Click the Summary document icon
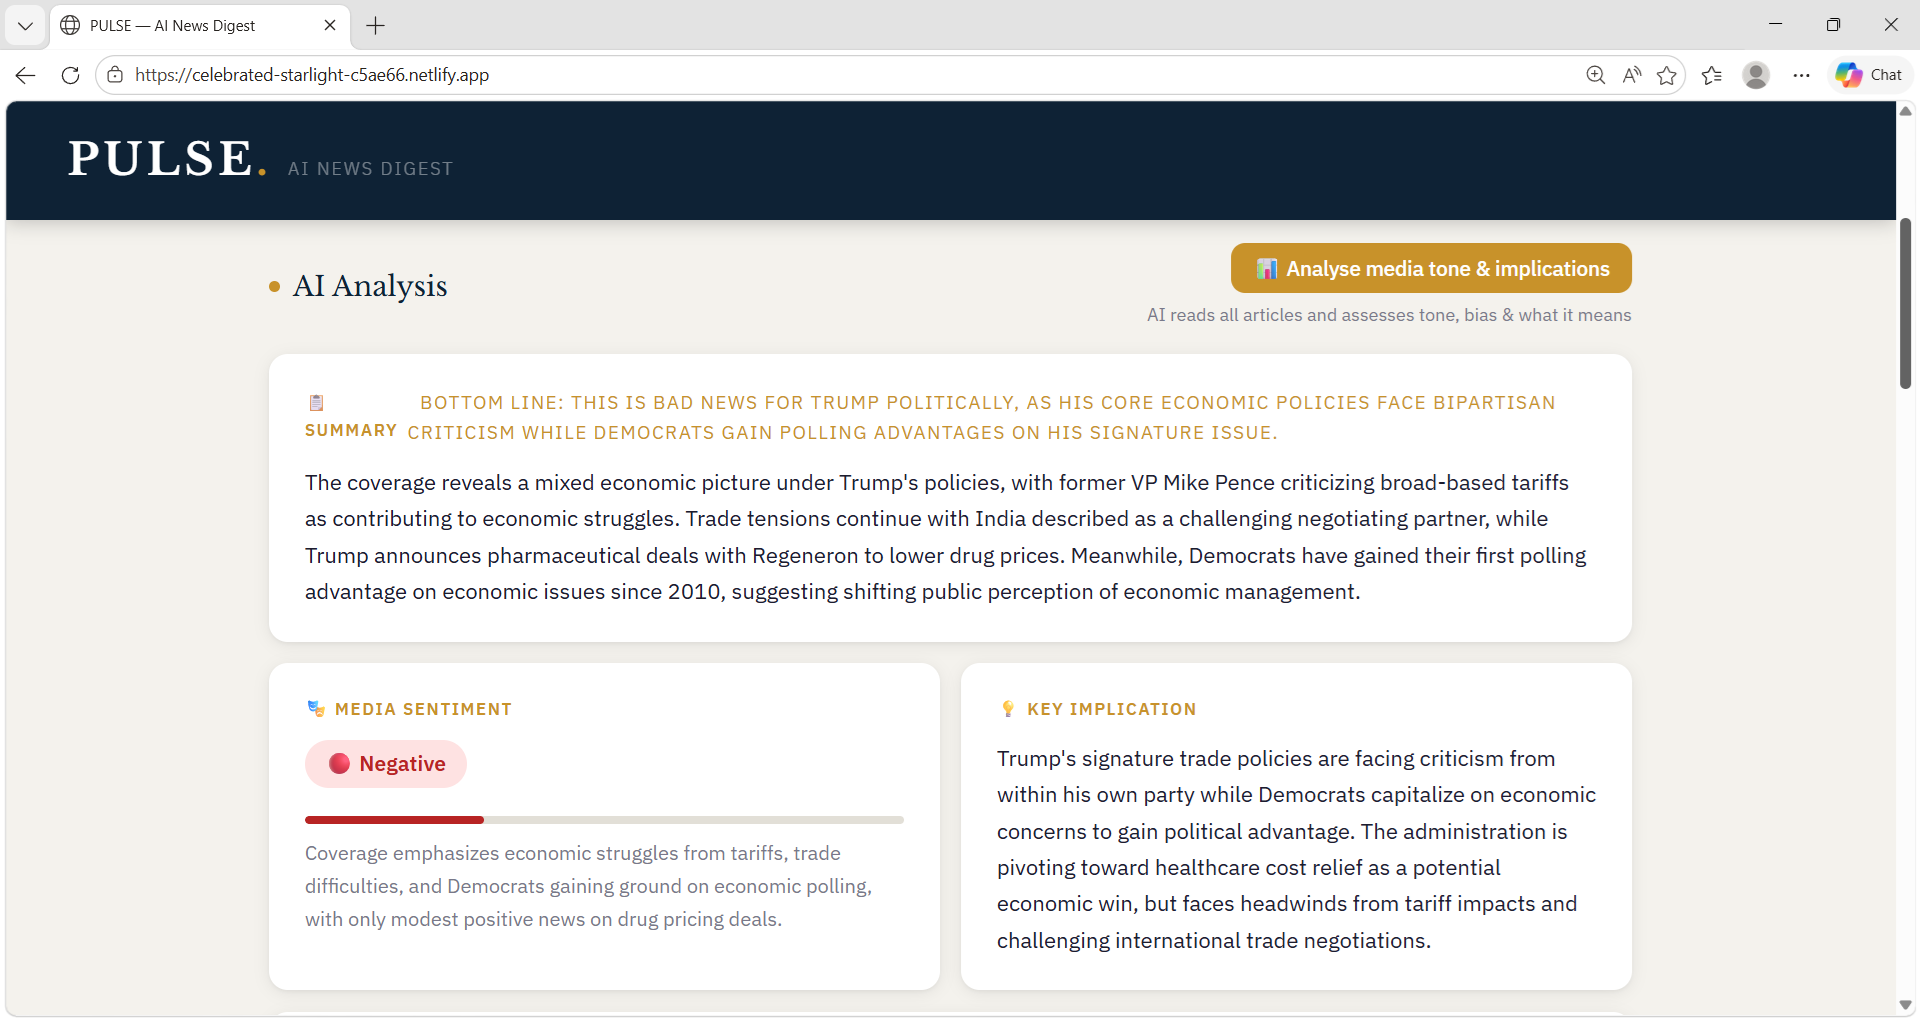Image resolution: width=1920 pixels, height=1020 pixels. pyautogui.click(x=316, y=402)
